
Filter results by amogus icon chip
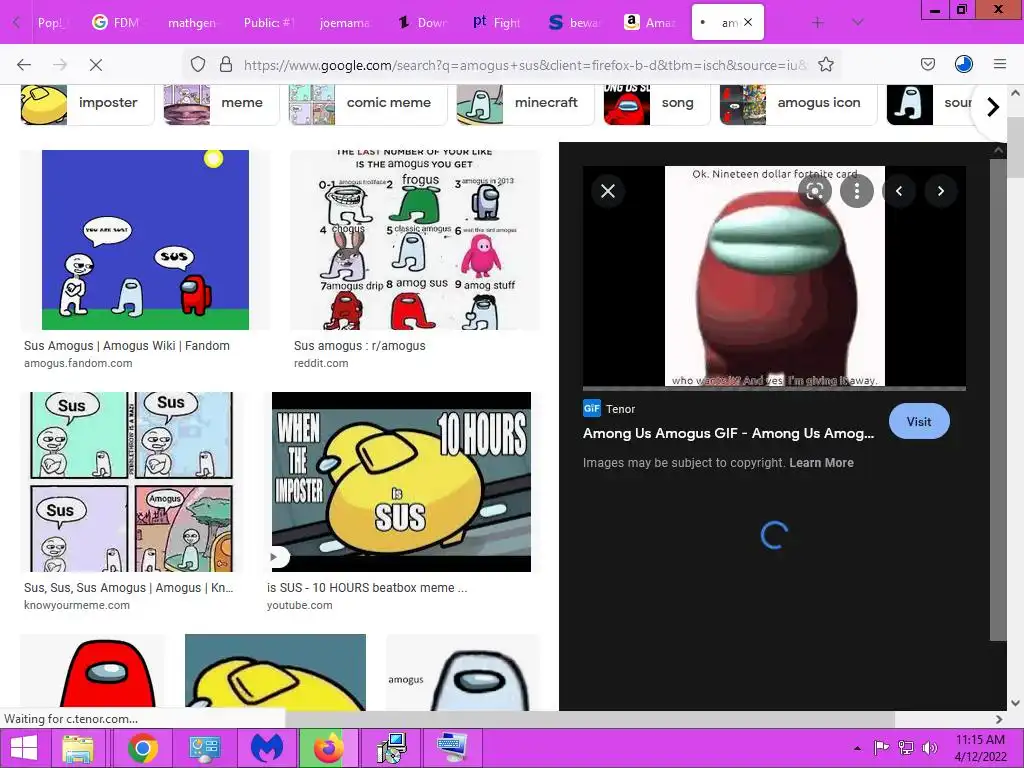[x=798, y=103]
